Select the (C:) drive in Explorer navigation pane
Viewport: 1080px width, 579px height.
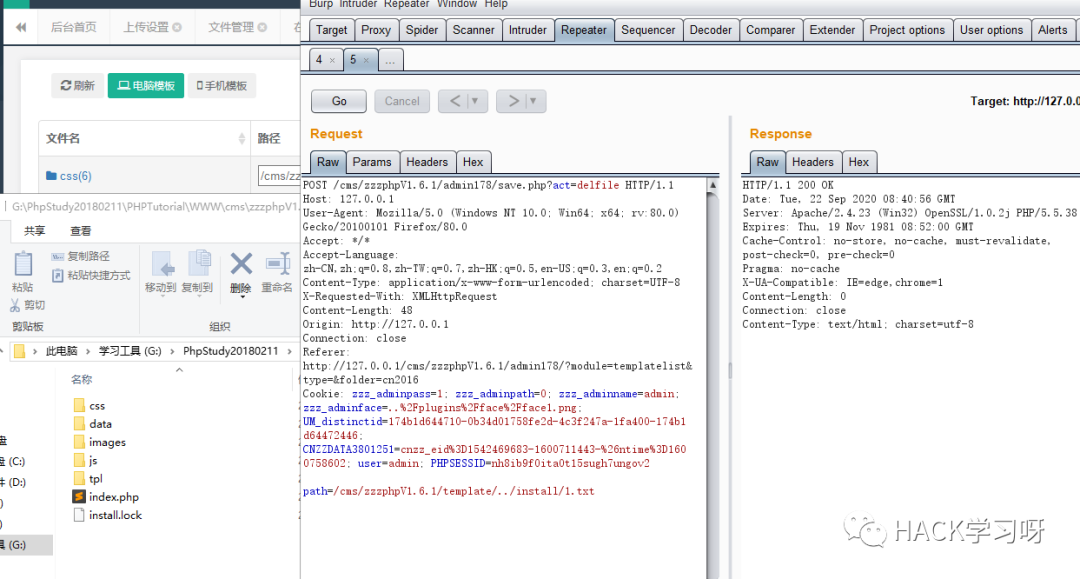pos(17,461)
